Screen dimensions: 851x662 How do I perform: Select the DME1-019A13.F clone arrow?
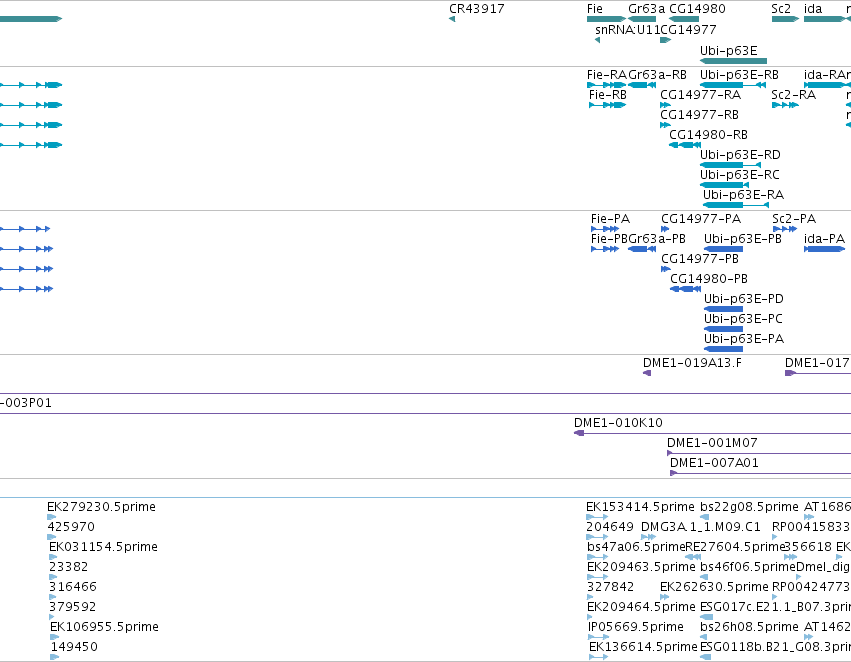click(x=647, y=373)
